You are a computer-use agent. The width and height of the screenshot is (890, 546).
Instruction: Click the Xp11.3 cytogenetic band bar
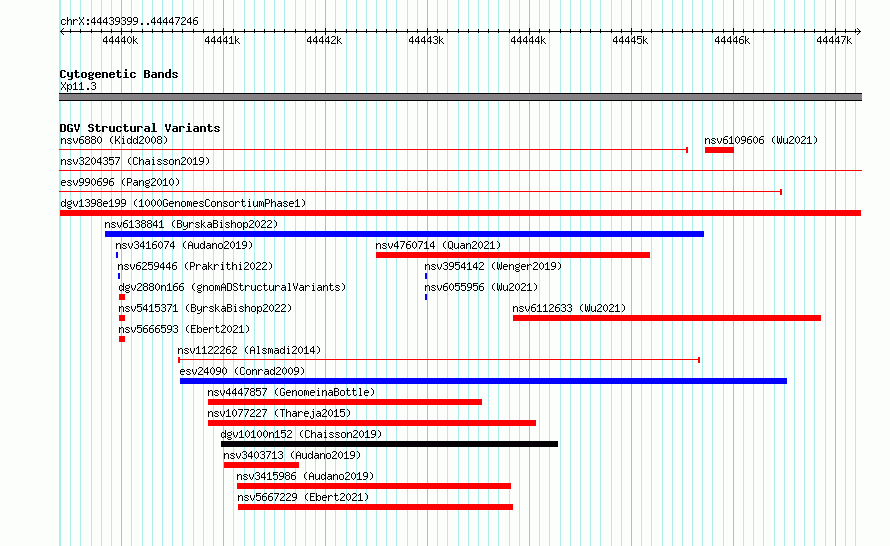coord(460,97)
